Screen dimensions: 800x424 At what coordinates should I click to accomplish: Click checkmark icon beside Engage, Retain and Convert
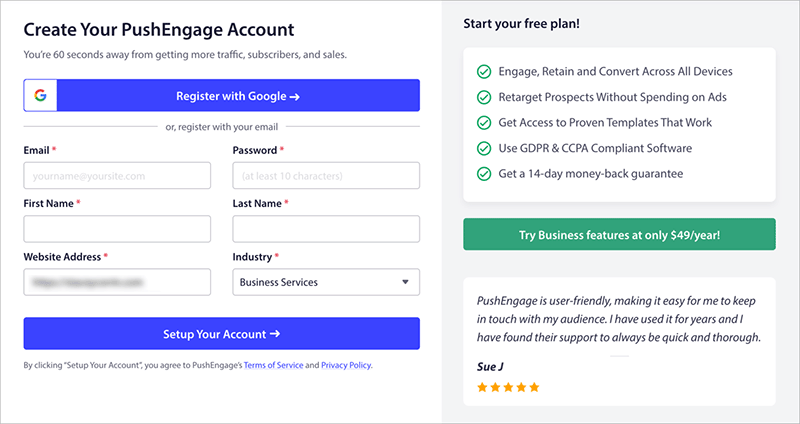pos(484,72)
